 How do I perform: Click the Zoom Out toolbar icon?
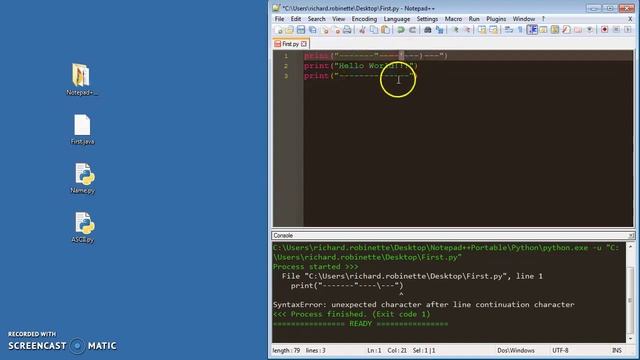tap(467, 30)
